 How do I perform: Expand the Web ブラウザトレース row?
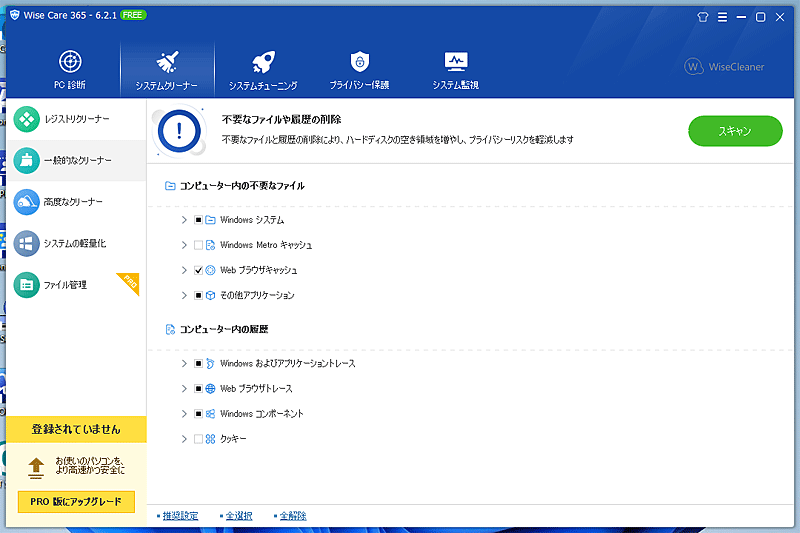pyautogui.click(x=184, y=389)
